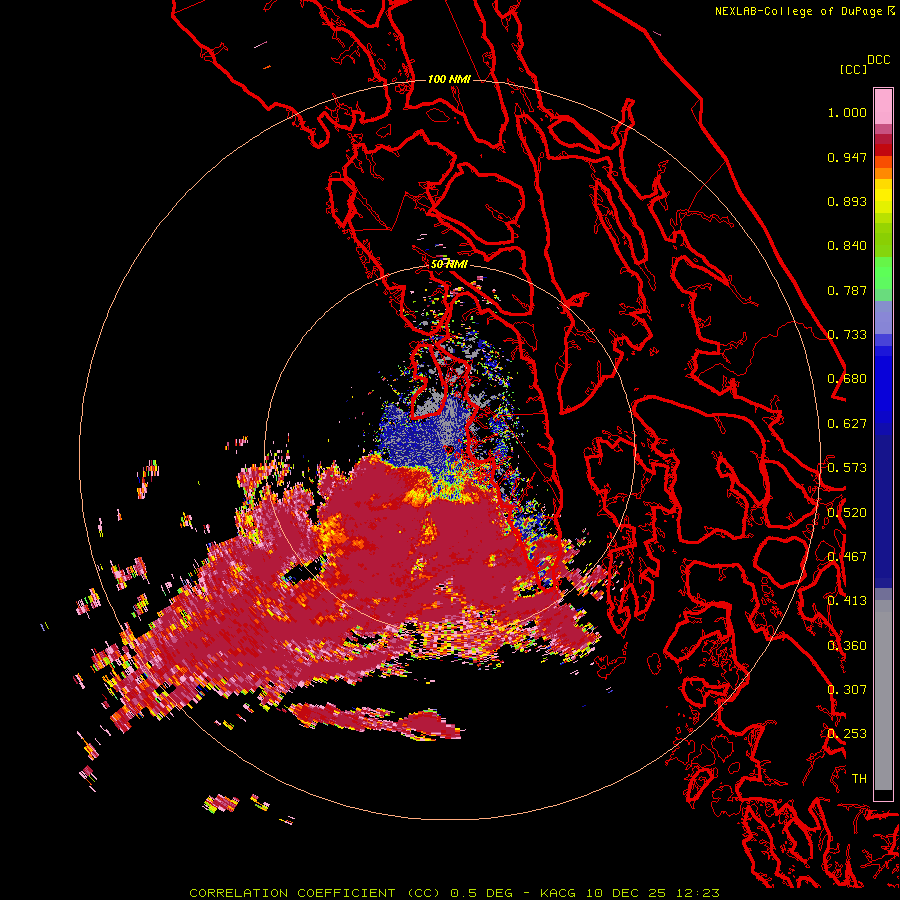900x900 pixels.
Task: Click the Correlation Coefficient KACG caption text
Action: 454,893
